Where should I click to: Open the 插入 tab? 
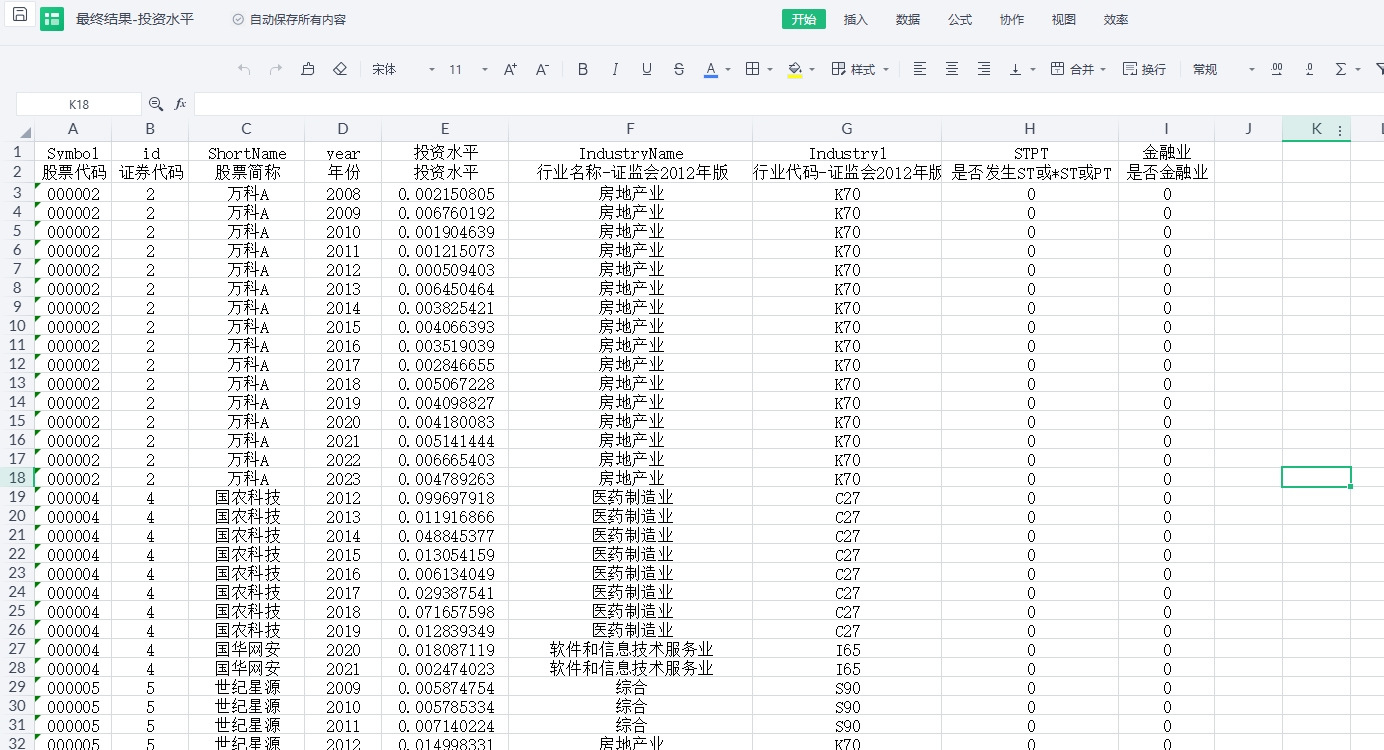856,19
